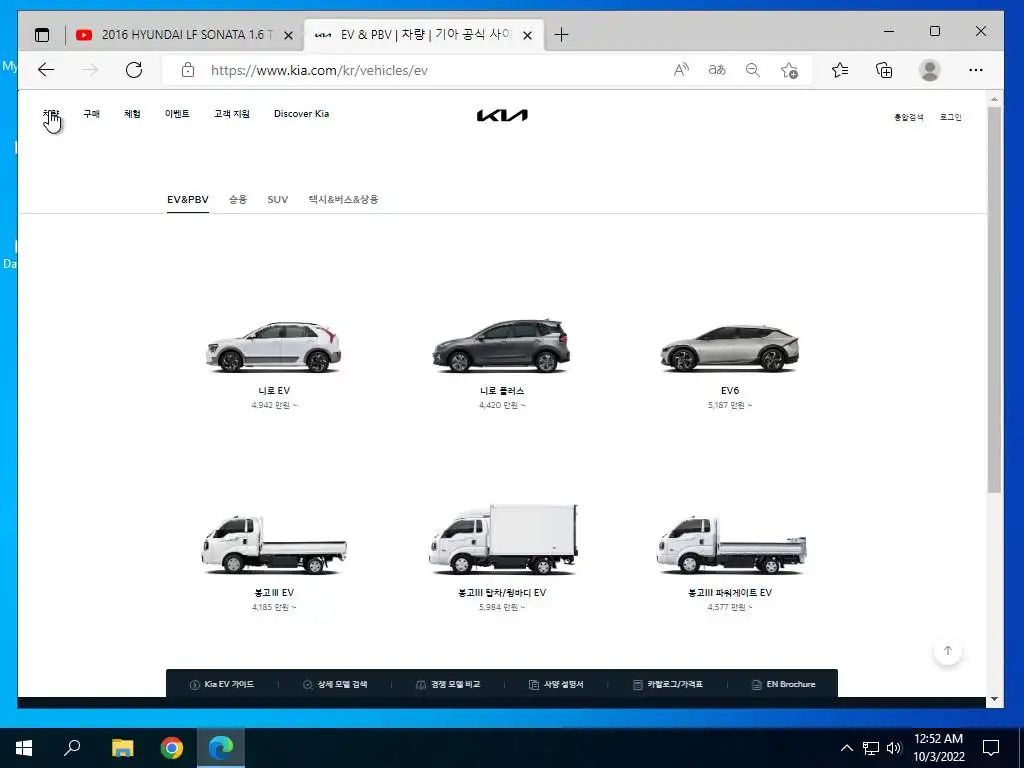Open 경쟁 모델 비교 in bottom bar
Screen dimensions: 1024x768
click(x=448, y=684)
